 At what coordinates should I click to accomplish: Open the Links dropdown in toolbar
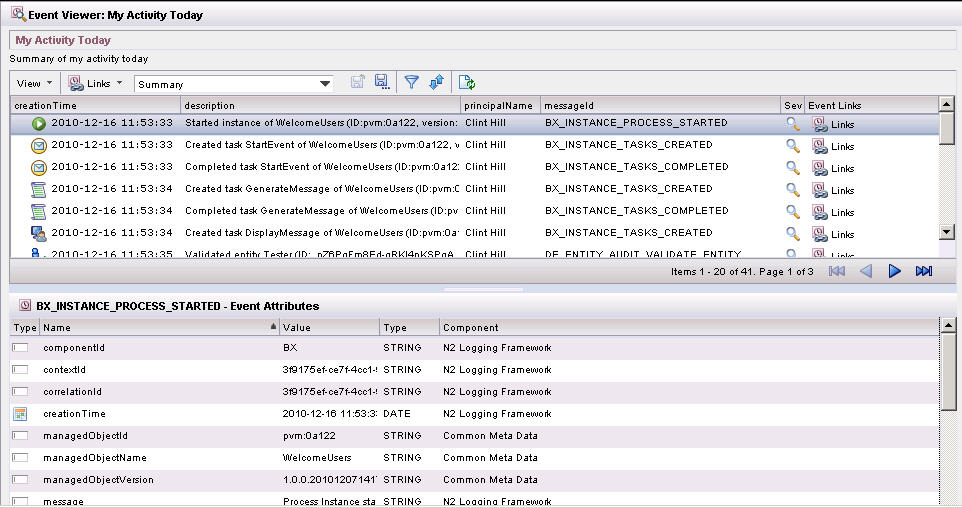click(95, 83)
